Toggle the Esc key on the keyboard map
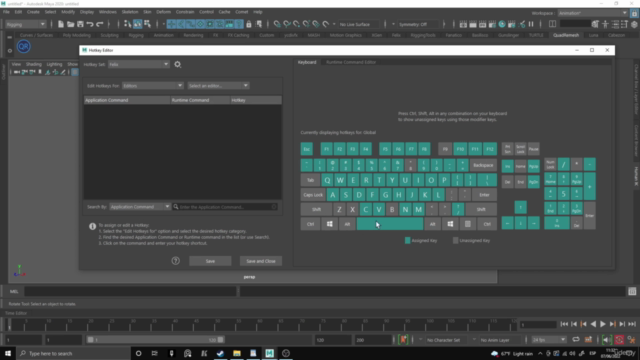The height and width of the screenshot is (360, 640). (307, 149)
